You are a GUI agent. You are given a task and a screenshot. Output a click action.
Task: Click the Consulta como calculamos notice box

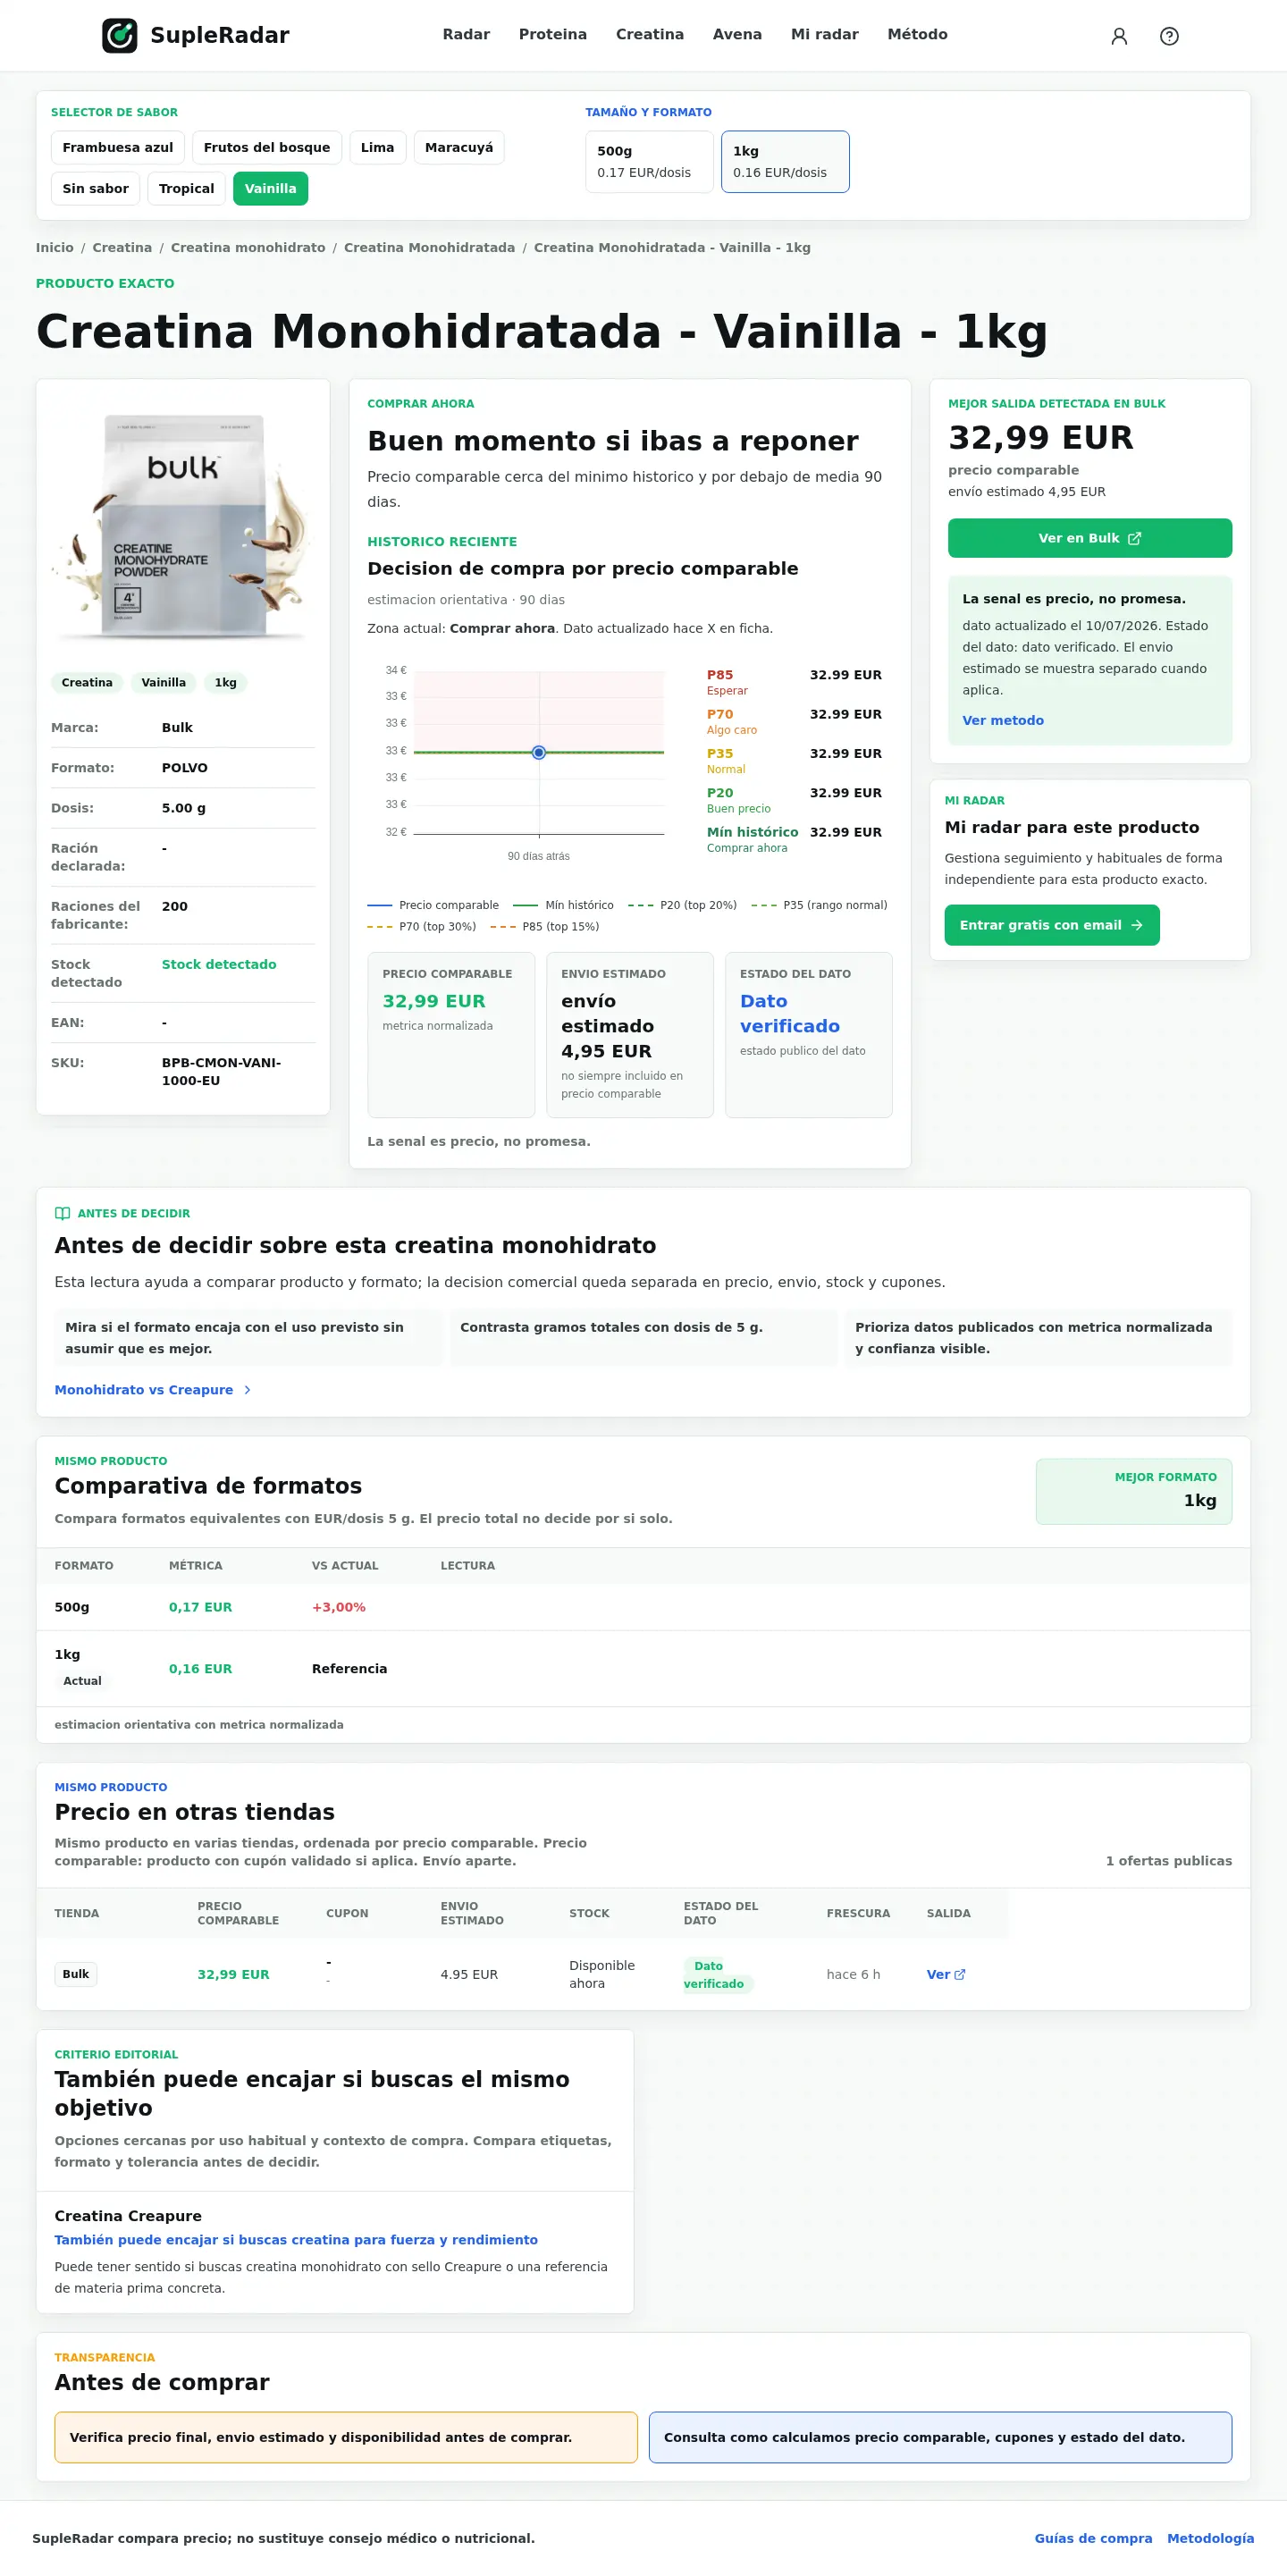click(940, 2437)
